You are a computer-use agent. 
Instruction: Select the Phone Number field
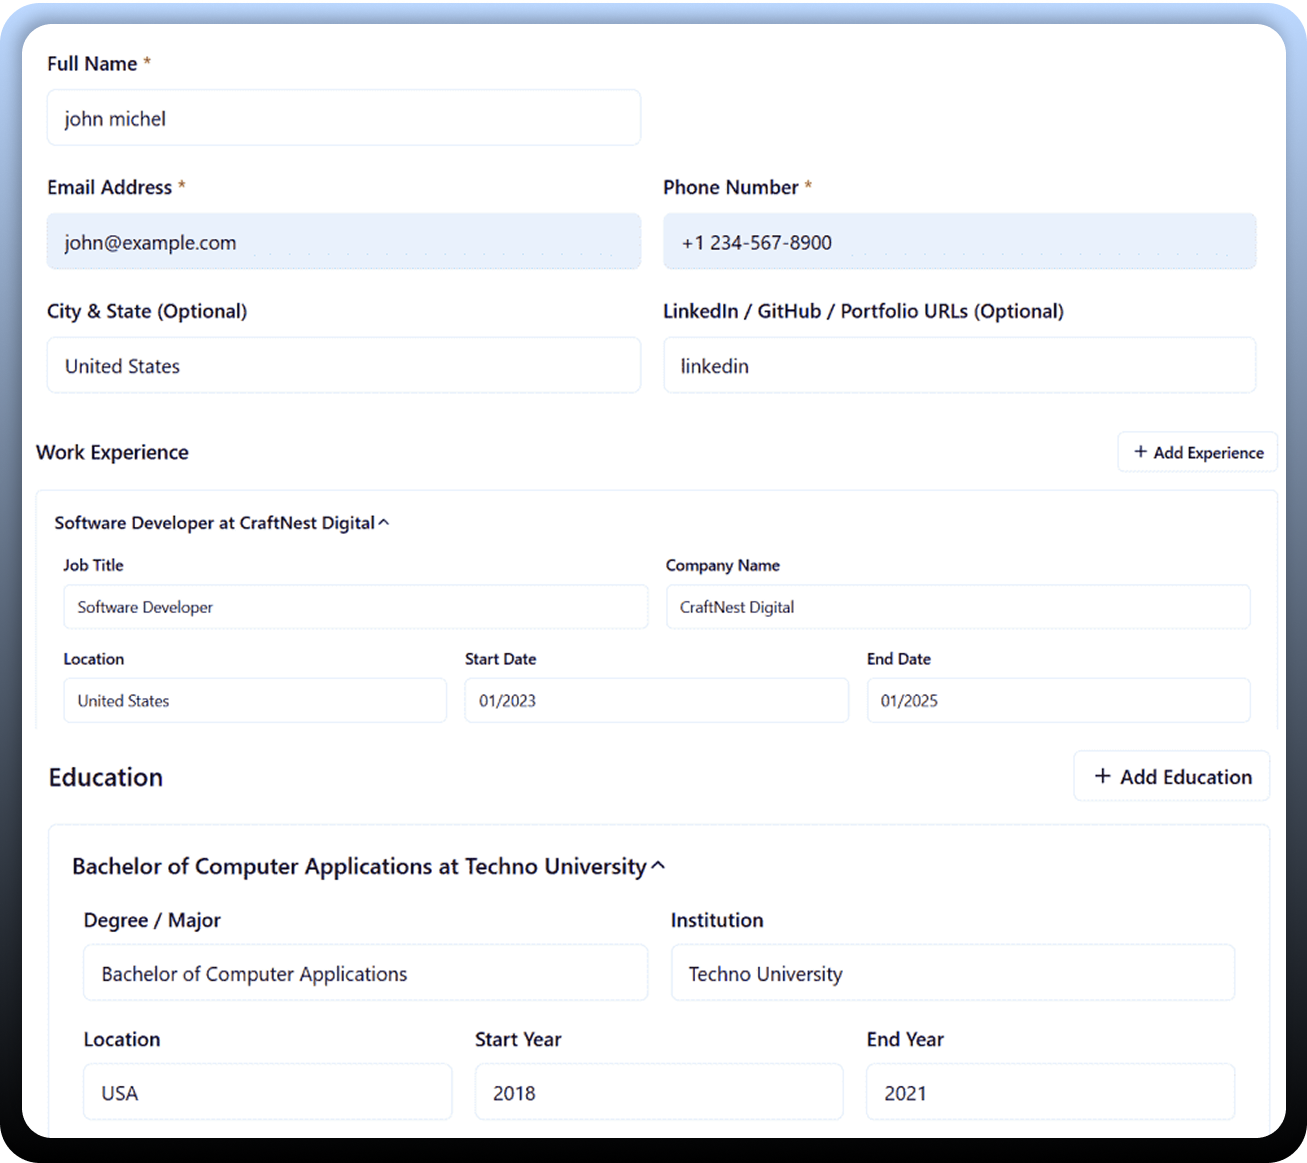pyautogui.click(x=959, y=242)
